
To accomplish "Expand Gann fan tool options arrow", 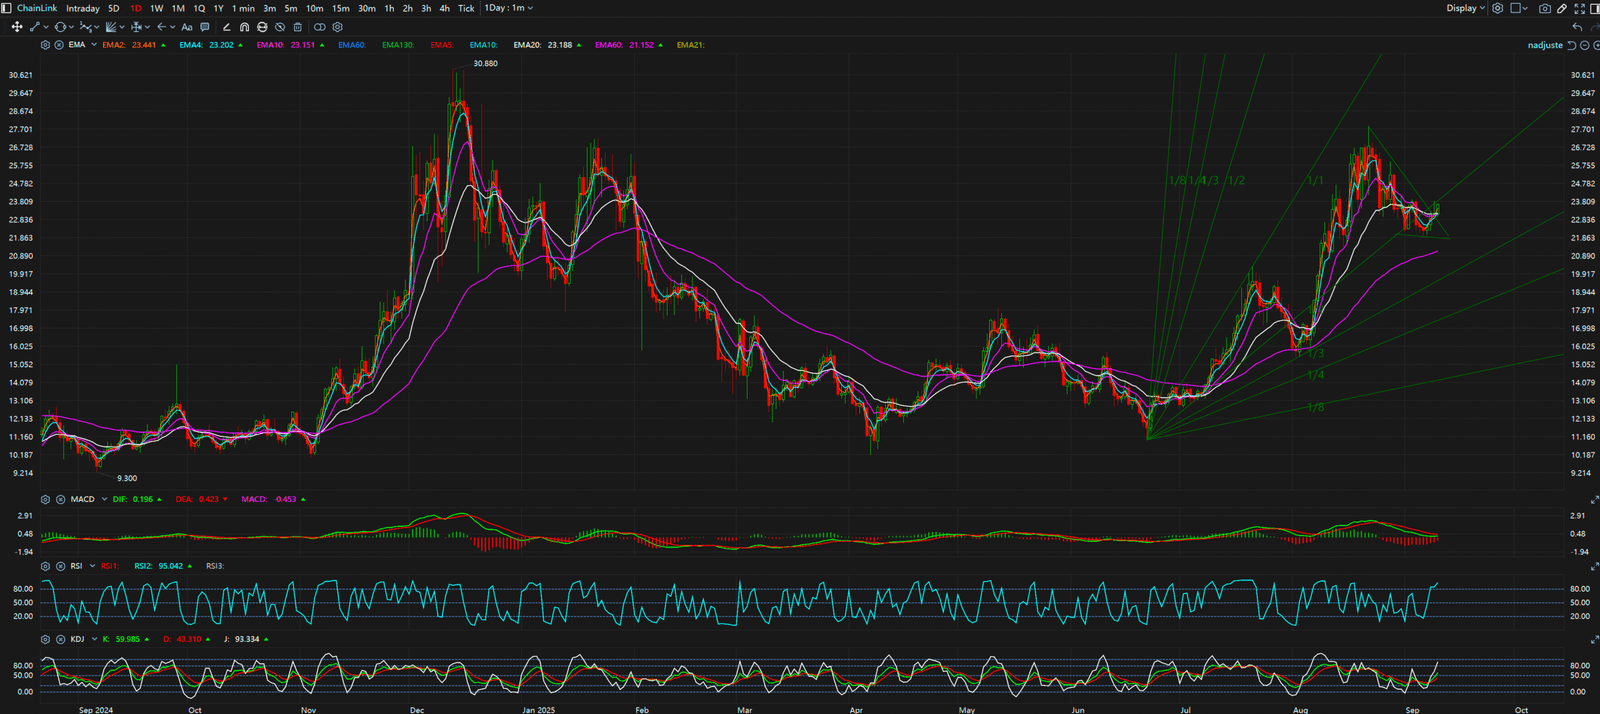I will tap(122, 27).
